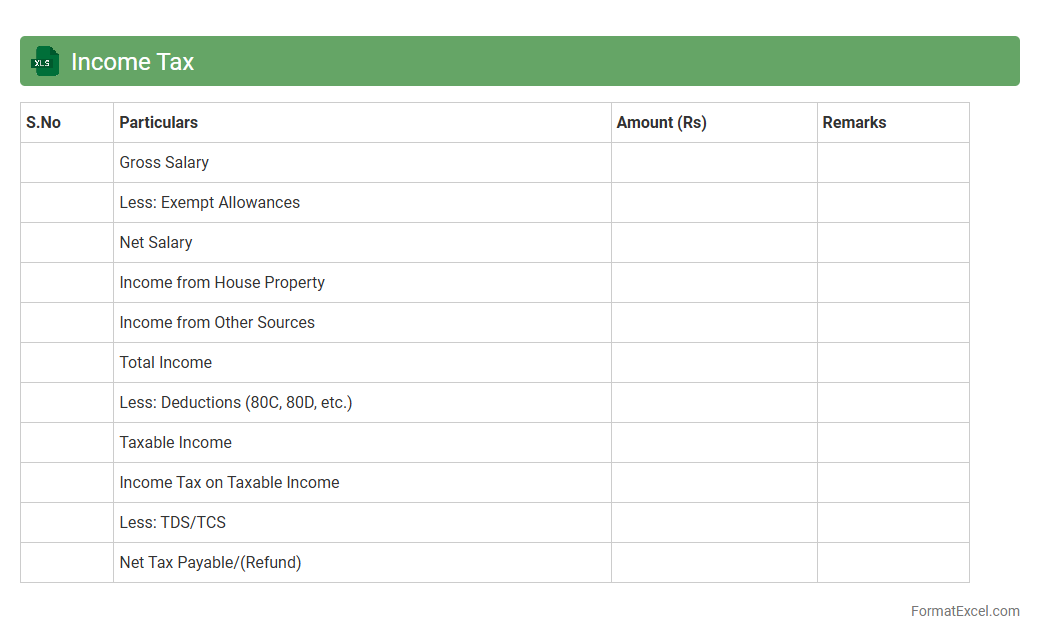Click the Less: Exempt Allowances cell

click(210, 202)
